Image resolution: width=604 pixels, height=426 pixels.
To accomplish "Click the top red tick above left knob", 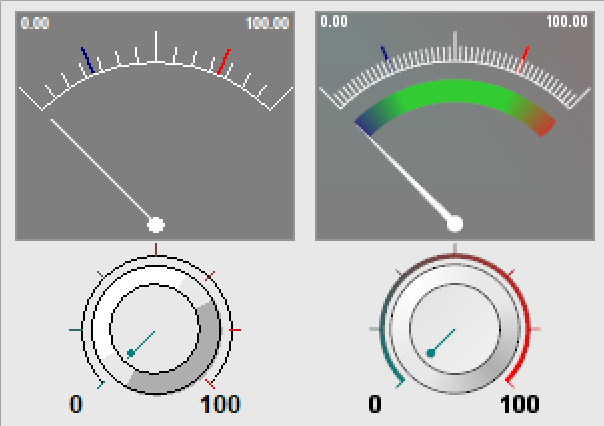I will pyautogui.click(x=155, y=249).
